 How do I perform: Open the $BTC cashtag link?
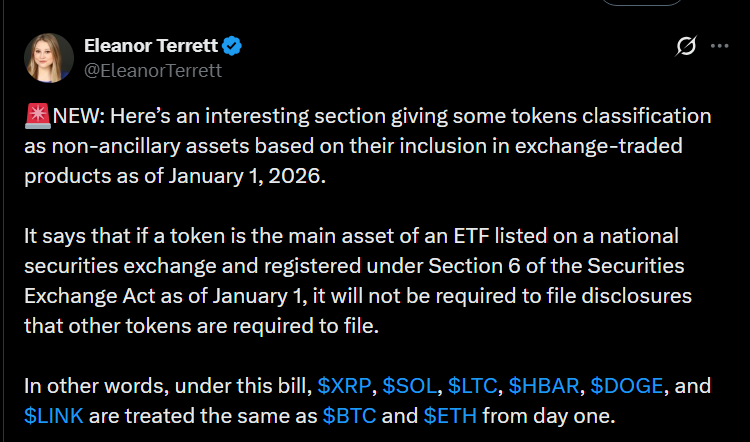350,414
